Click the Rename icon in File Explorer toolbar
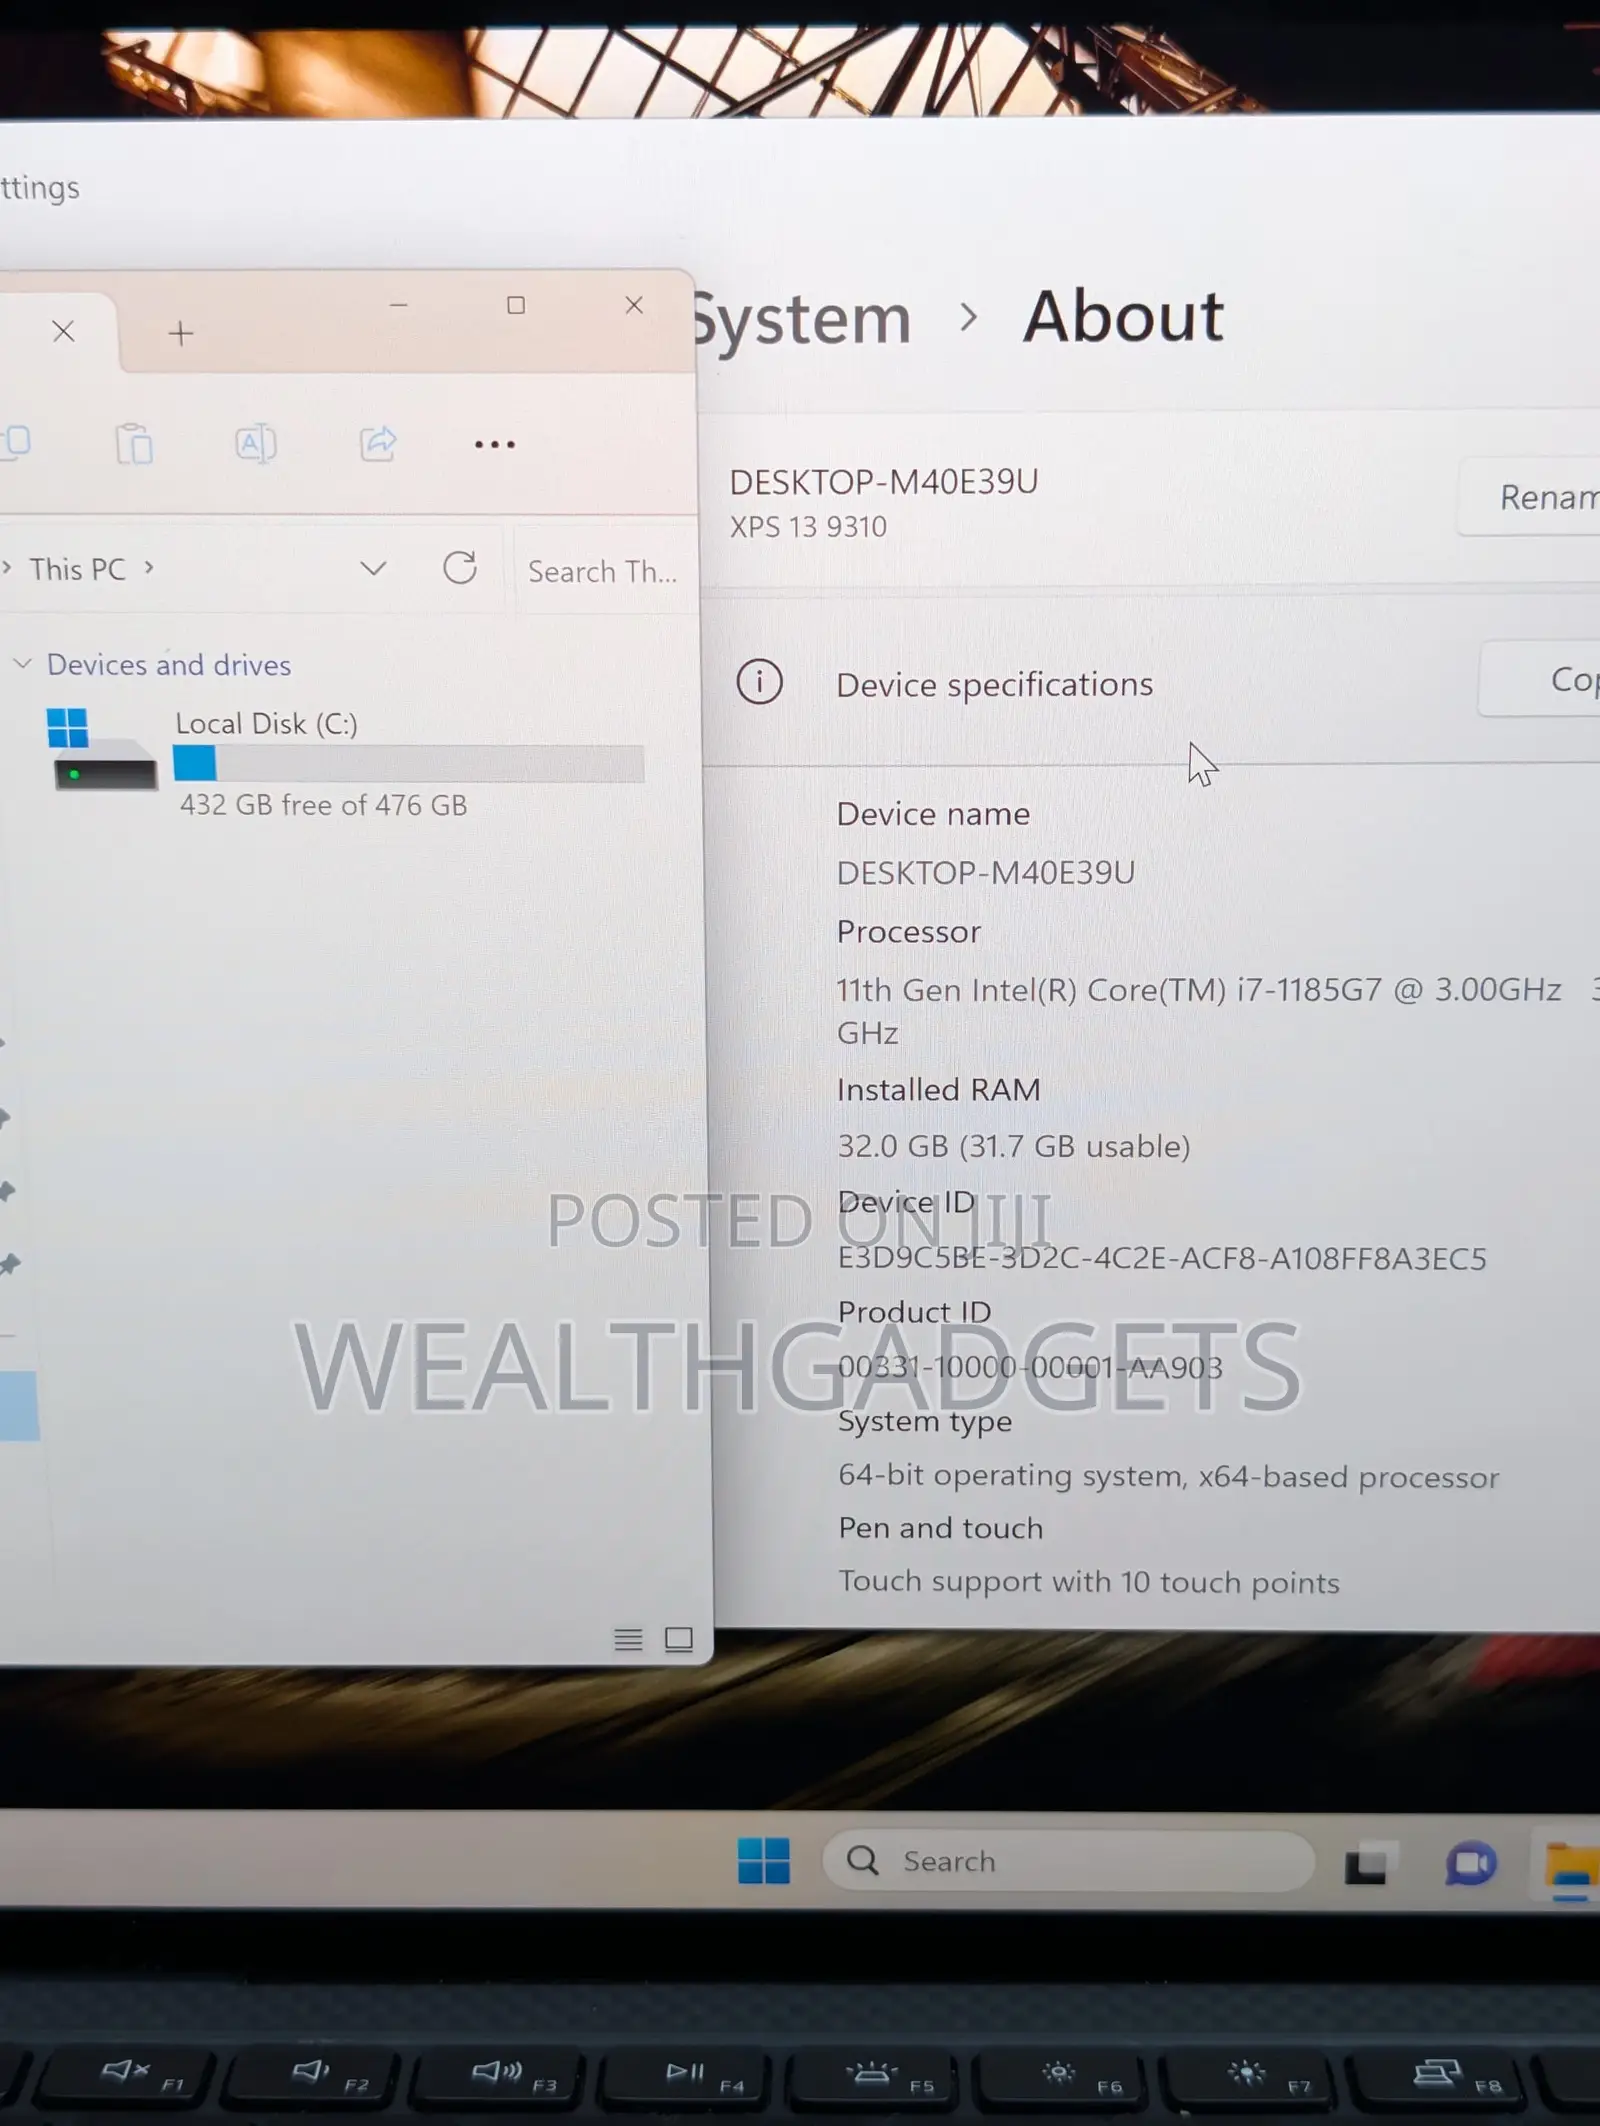The image size is (1600, 2126). pyautogui.click(x=256, y=443)
